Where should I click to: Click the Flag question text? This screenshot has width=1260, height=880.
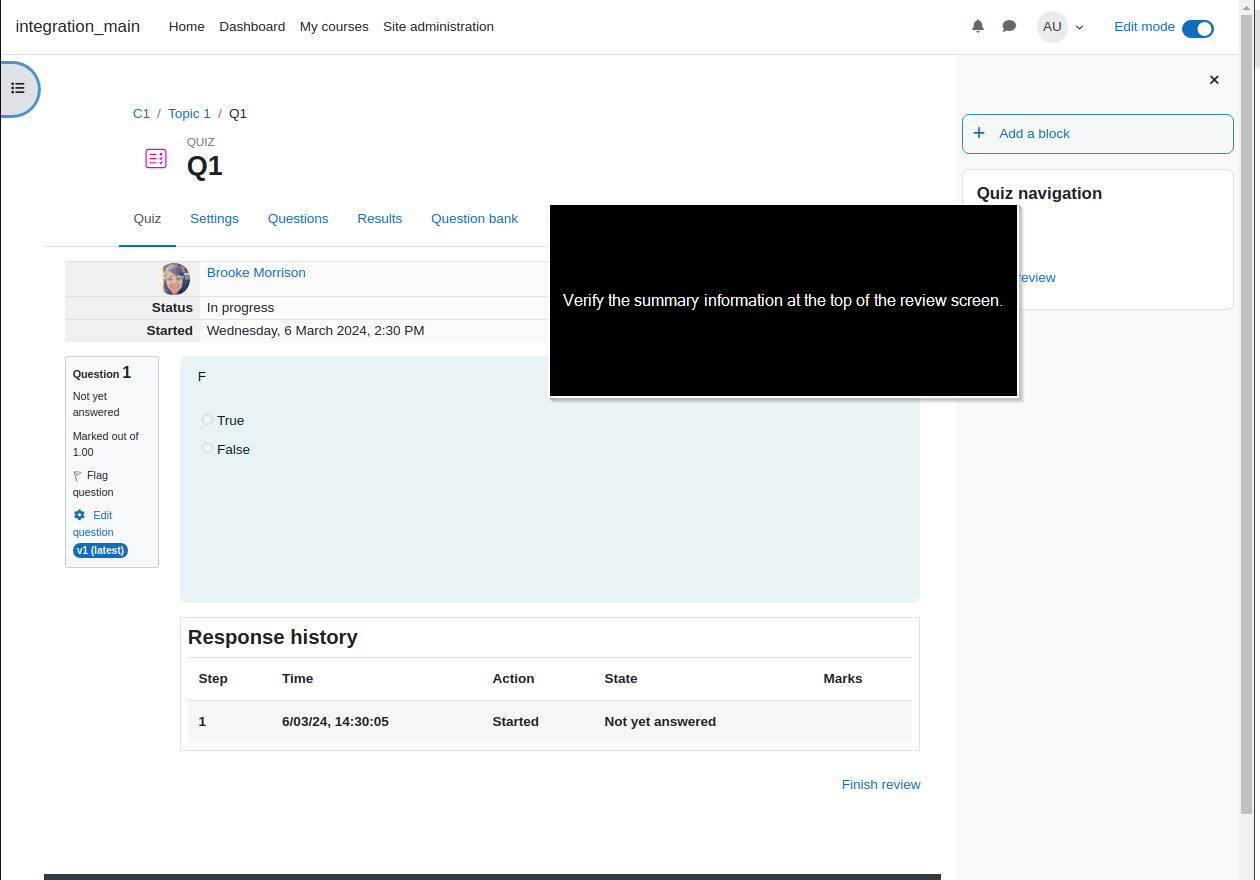[x=93, y=484]
